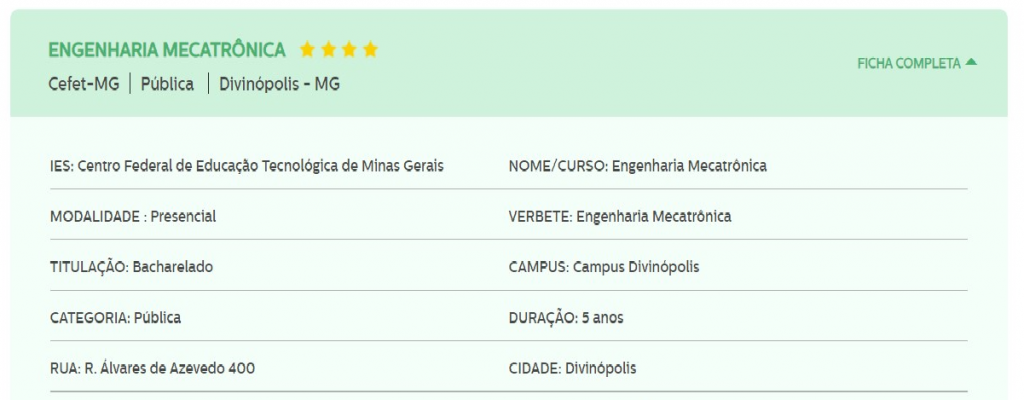Click the Divinópolis - MG location text
The image size is (1024, 400).
click(x=280, y=84)
